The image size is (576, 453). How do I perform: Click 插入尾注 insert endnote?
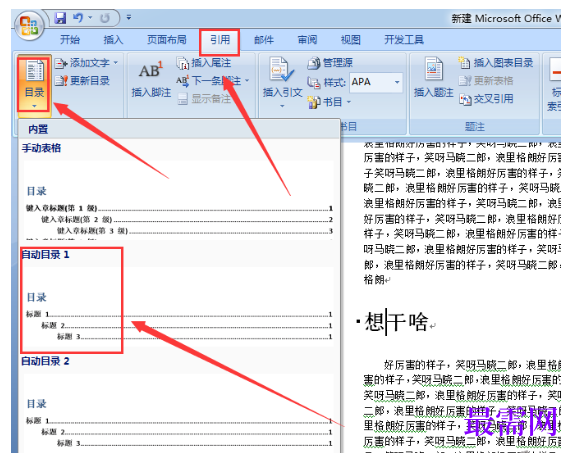pyautogui.click(x=204, y=63)
